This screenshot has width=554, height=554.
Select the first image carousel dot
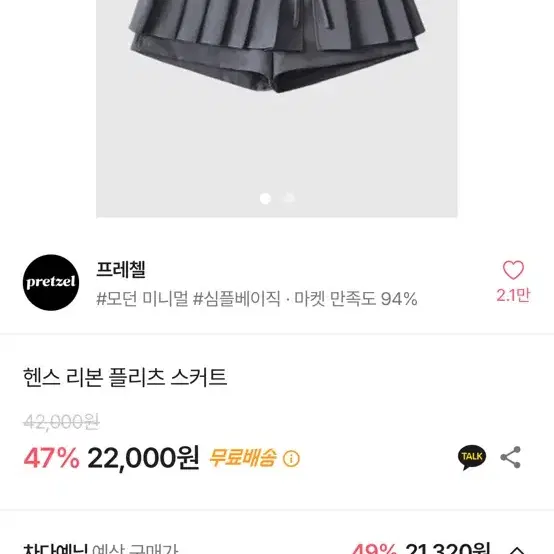click(265, 199)
